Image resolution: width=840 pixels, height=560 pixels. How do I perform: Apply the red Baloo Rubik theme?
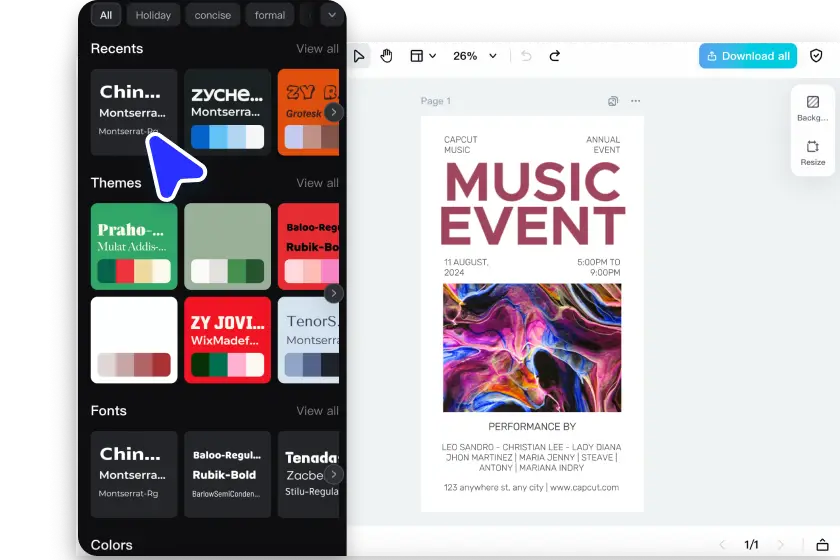[x=308, y=247]
